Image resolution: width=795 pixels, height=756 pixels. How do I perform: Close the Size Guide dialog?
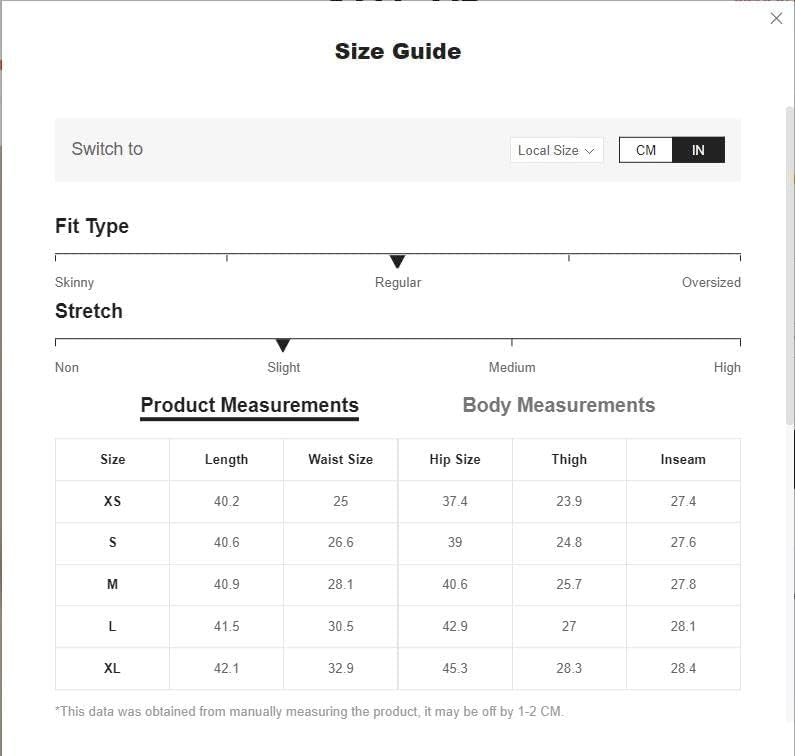776,18
